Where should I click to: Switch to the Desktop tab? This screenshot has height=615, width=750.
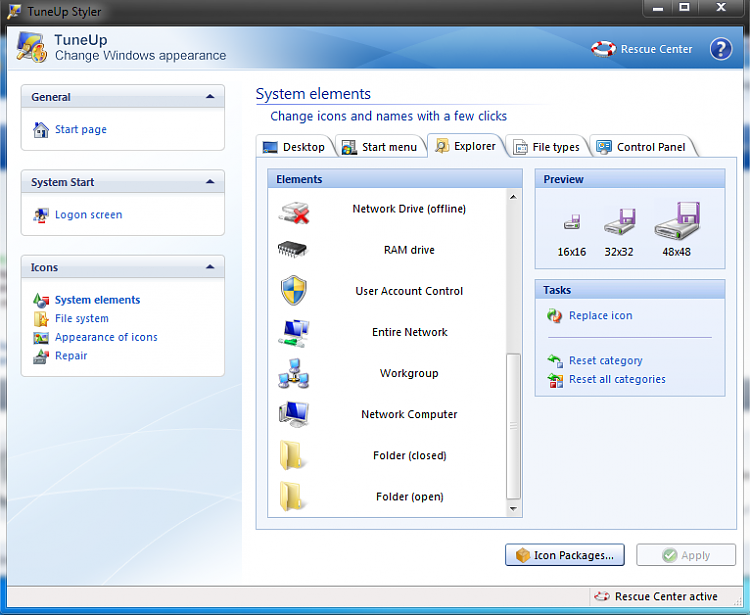294,147
